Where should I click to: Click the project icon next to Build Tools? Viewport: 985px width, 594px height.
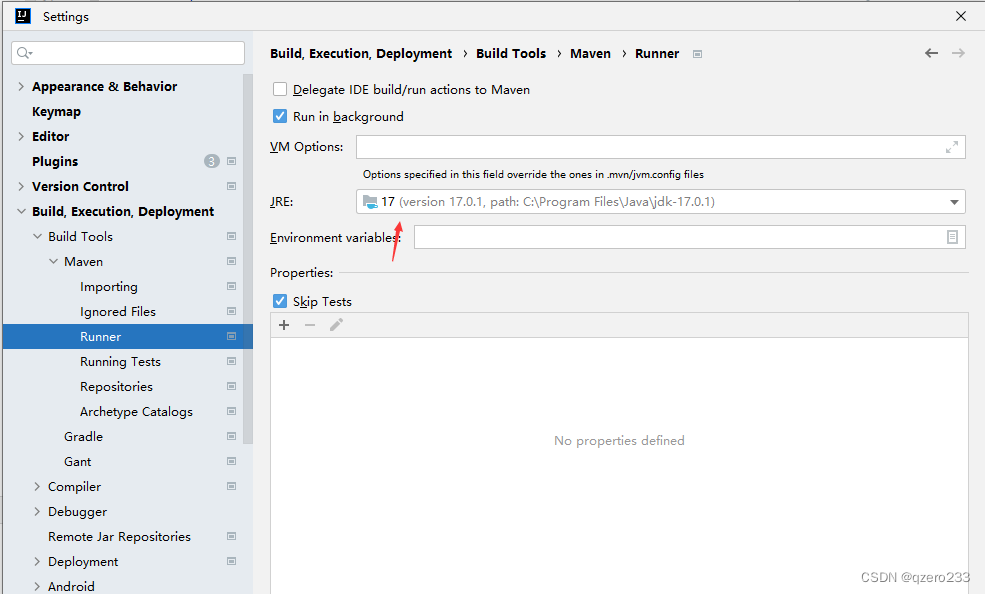point(231,236)
